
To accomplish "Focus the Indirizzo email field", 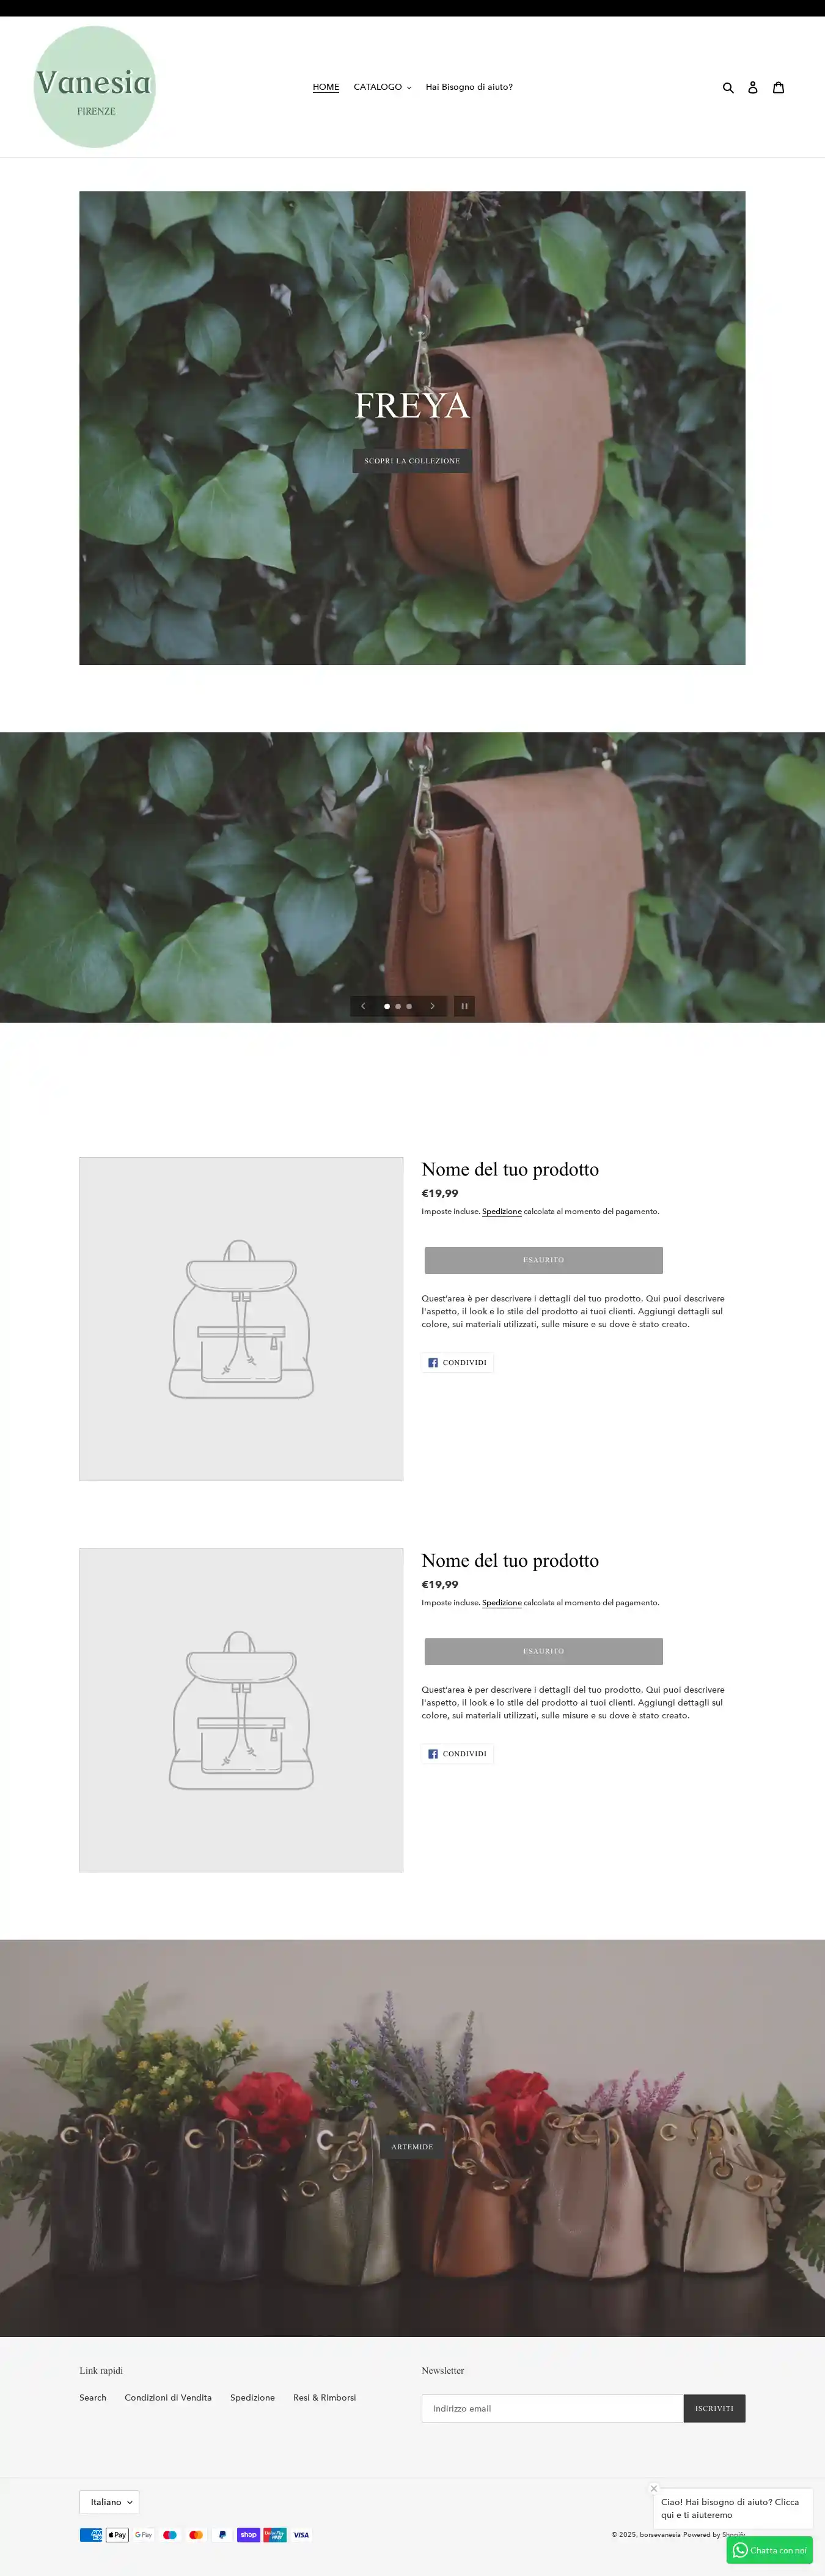I will pos(553,2408).
